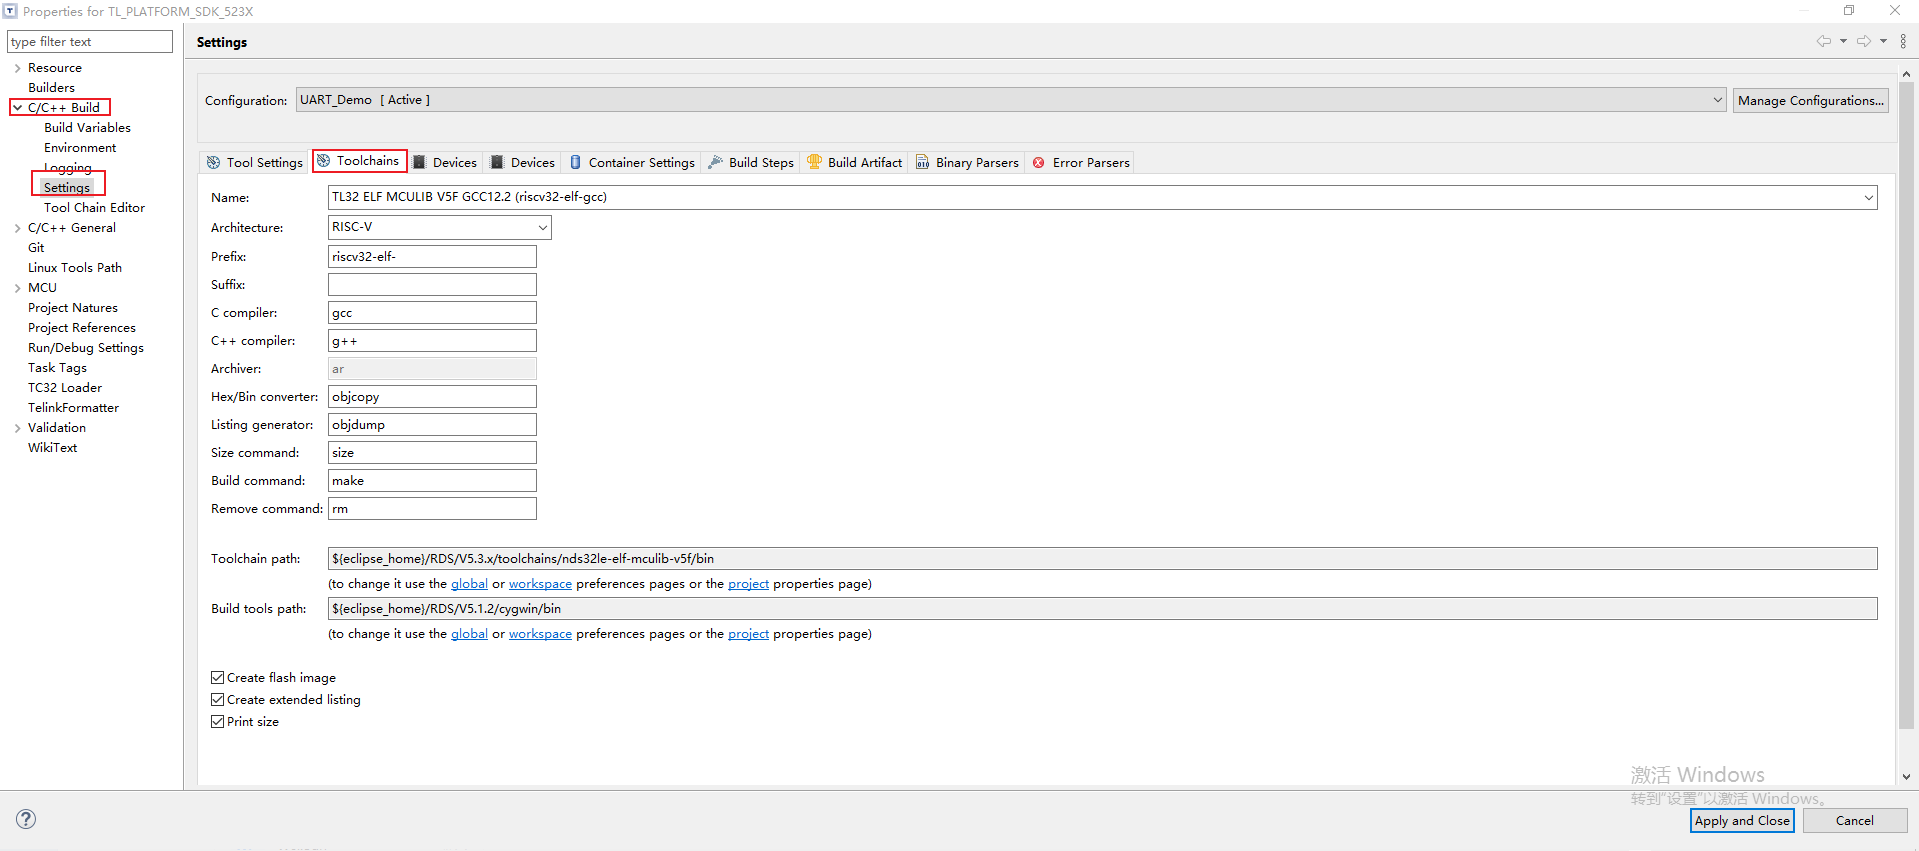Click the vertical scrollbar on the right
The width and height of the screenshot is (1919, 851).
[1906, 400]
